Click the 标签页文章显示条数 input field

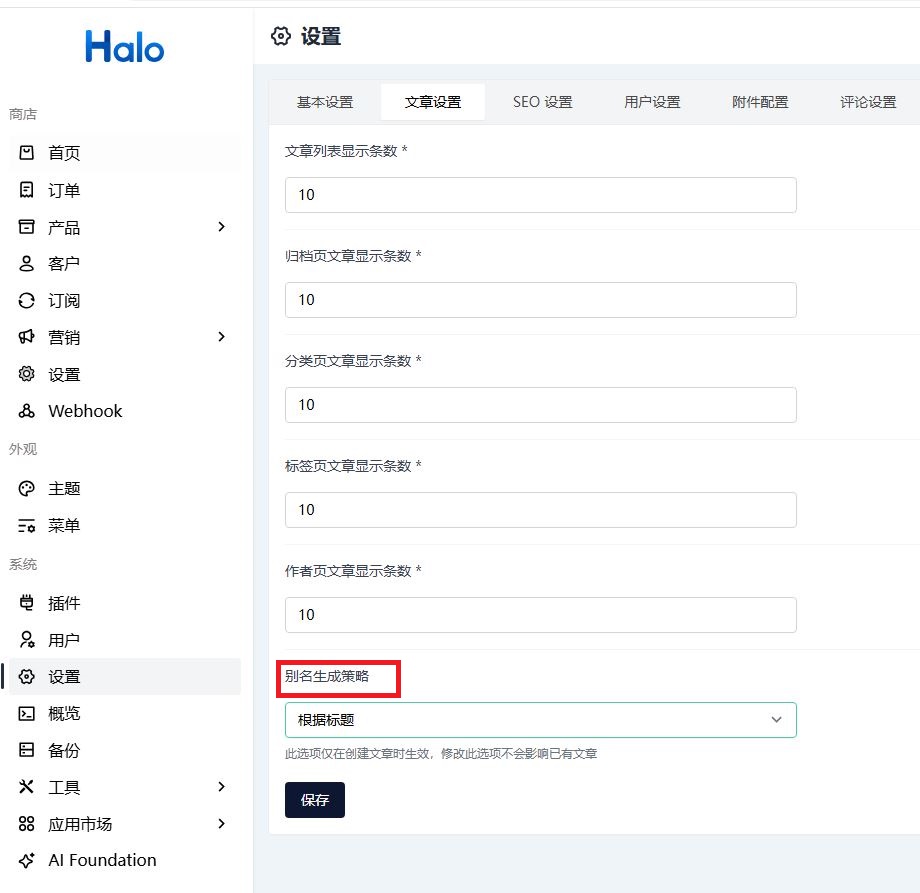(x=540, y=510)
